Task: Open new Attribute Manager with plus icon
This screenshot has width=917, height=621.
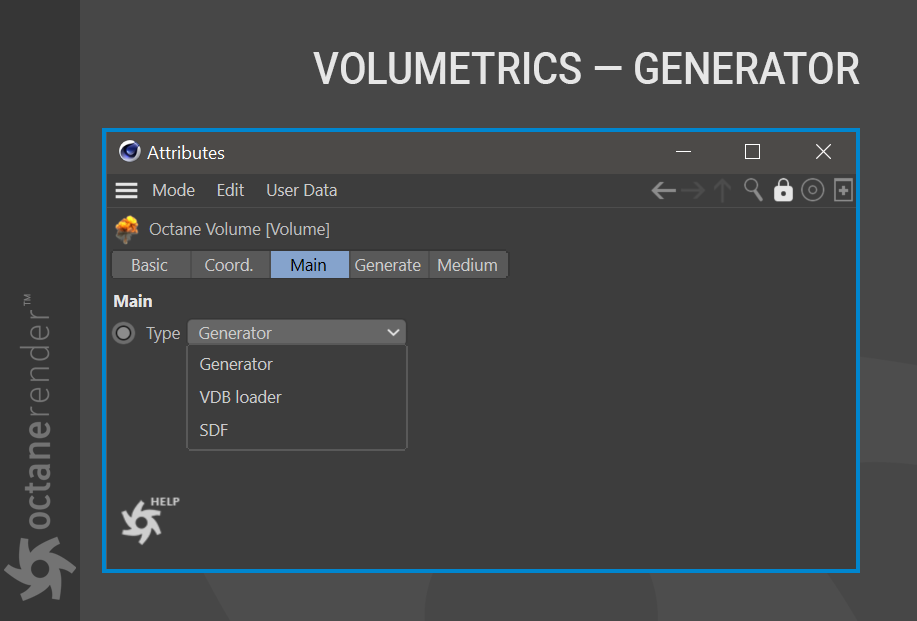Action: (843, 190)
